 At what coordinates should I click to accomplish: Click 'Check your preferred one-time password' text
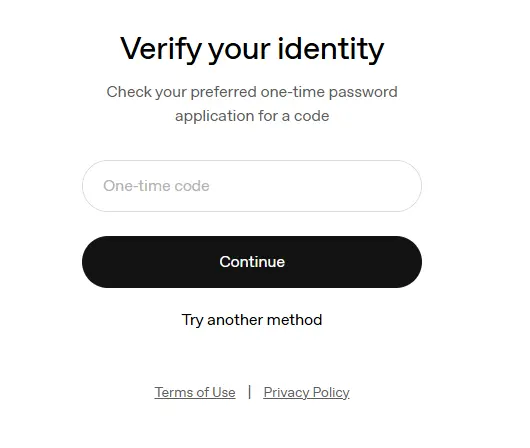(252, 92)
